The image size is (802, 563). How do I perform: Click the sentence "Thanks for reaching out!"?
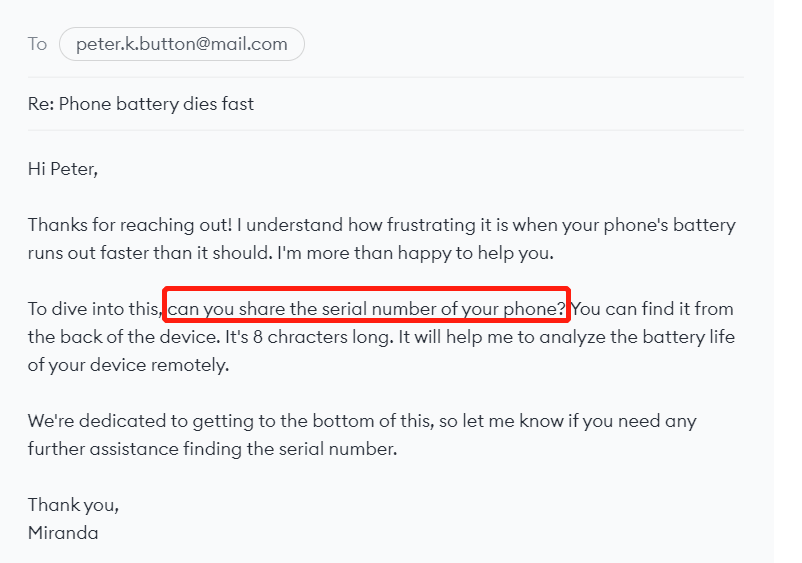pos(130,225)
